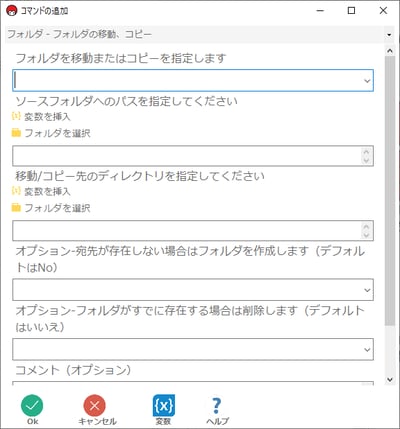Click the scrollbar up arrow

(x=390, y=51)
